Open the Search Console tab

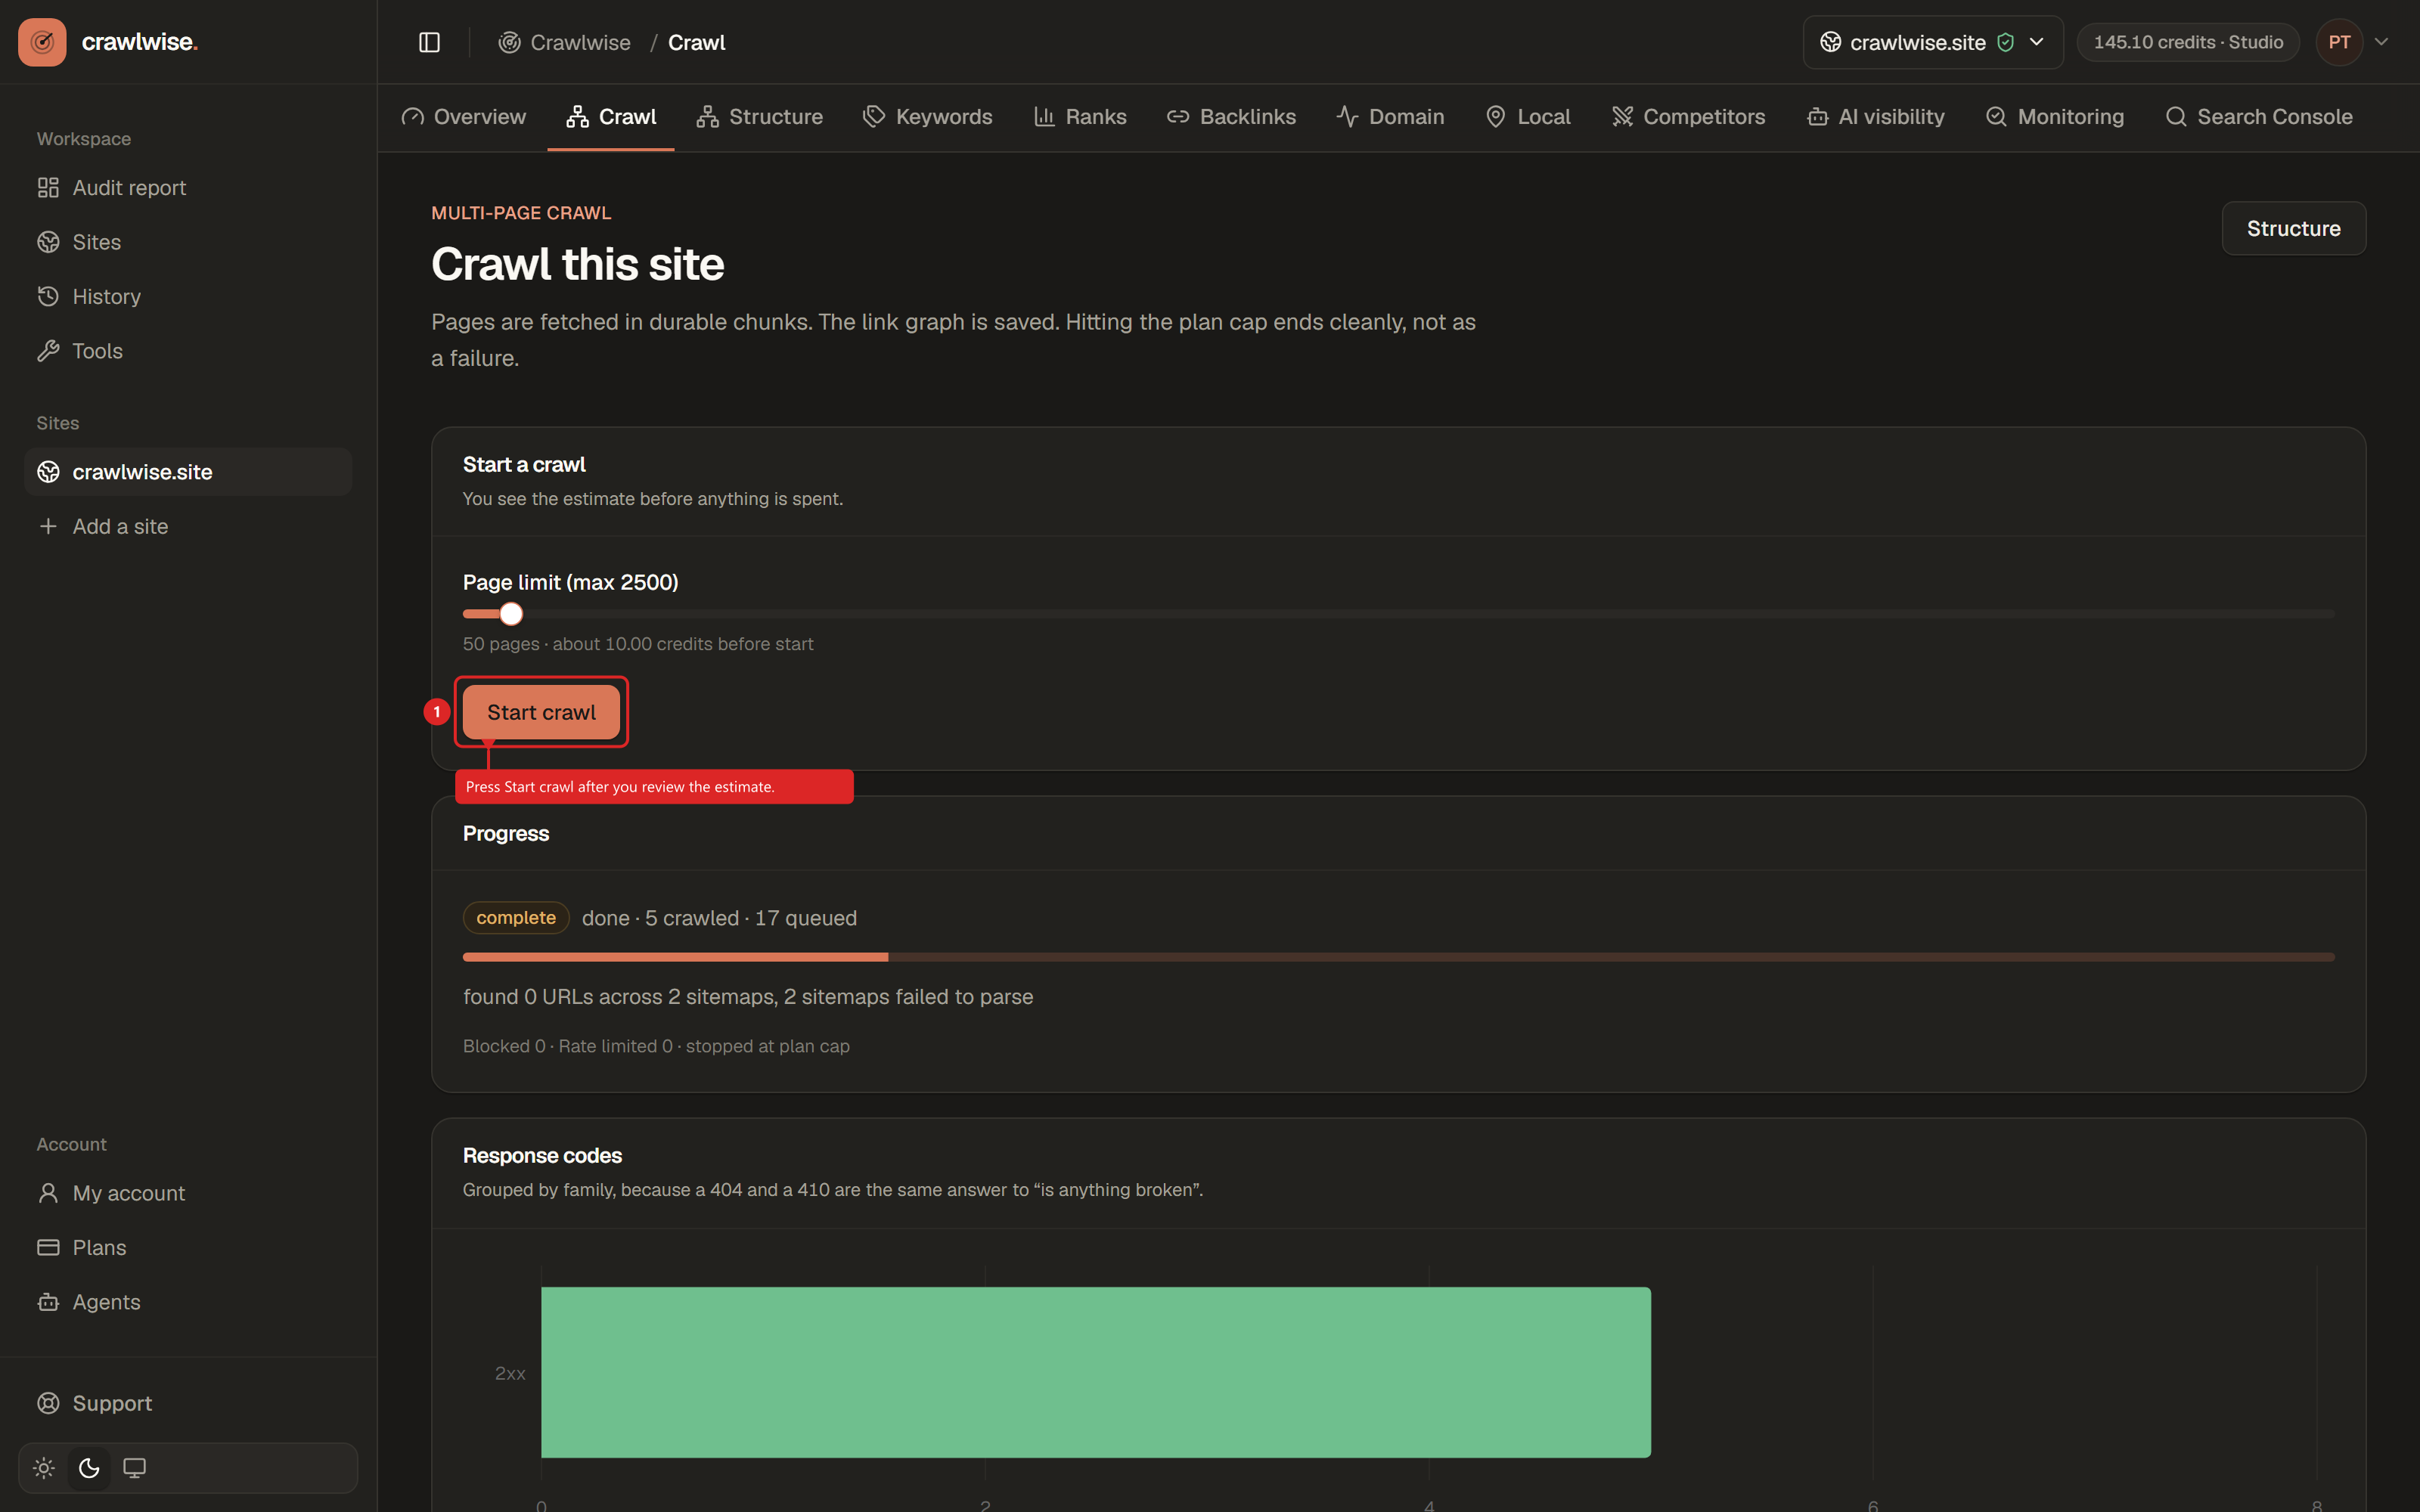pos(2259,117)
